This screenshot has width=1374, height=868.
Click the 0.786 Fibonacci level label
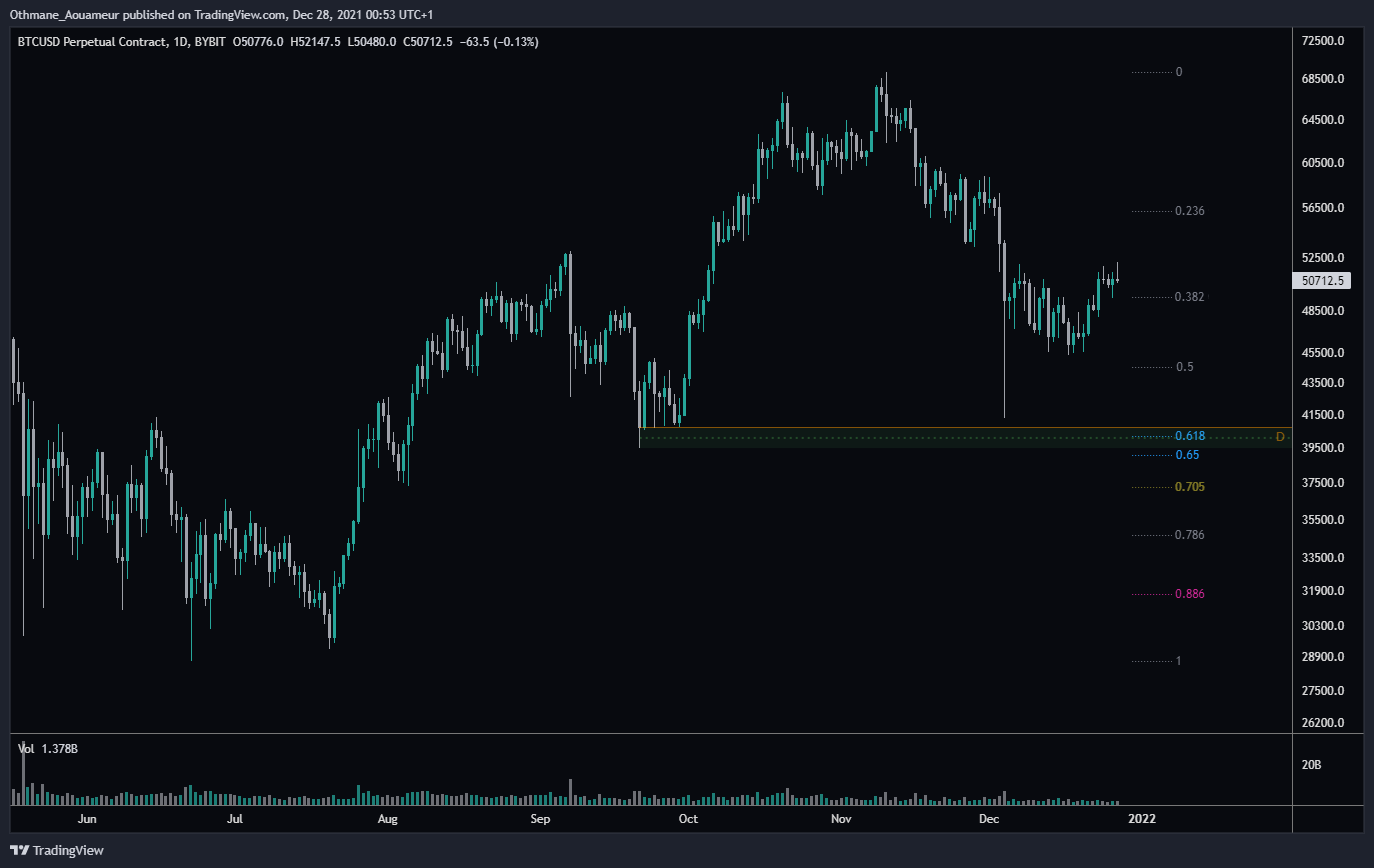coord(1190,535)
